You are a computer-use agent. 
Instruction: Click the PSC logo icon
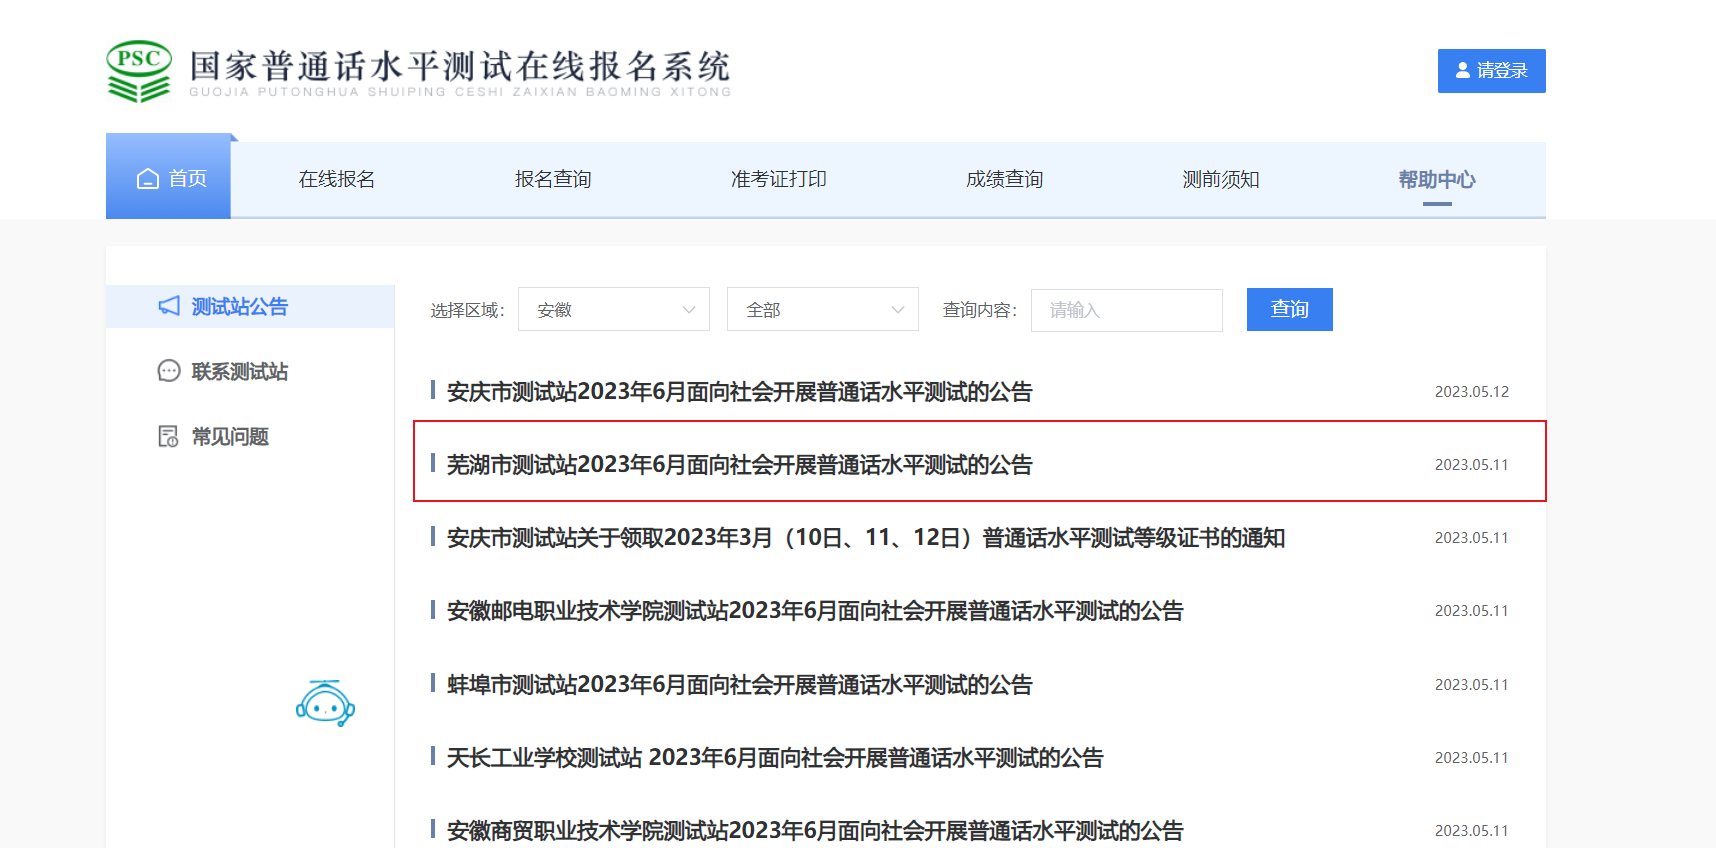pyautogui.click(x=139, y=71)
